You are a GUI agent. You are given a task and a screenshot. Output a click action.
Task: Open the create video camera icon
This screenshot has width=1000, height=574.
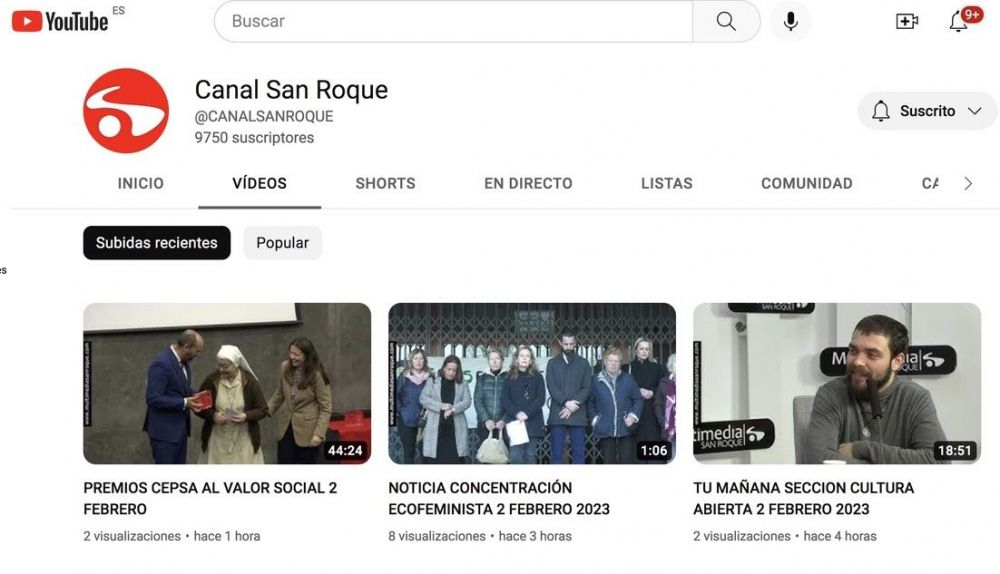[906, 21]
